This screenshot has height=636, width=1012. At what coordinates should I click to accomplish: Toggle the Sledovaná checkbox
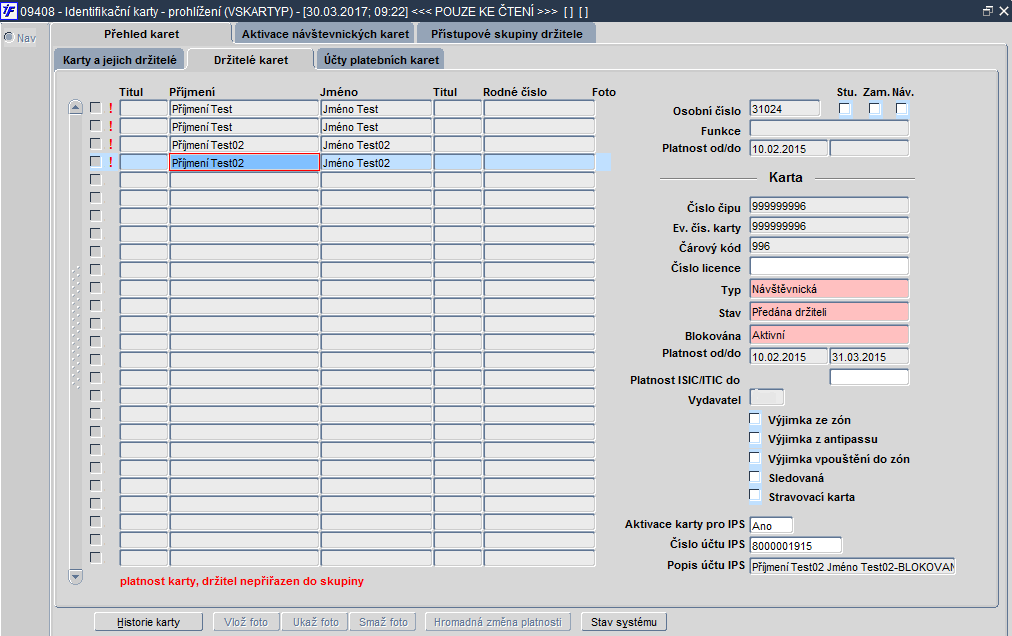[754, 477]
